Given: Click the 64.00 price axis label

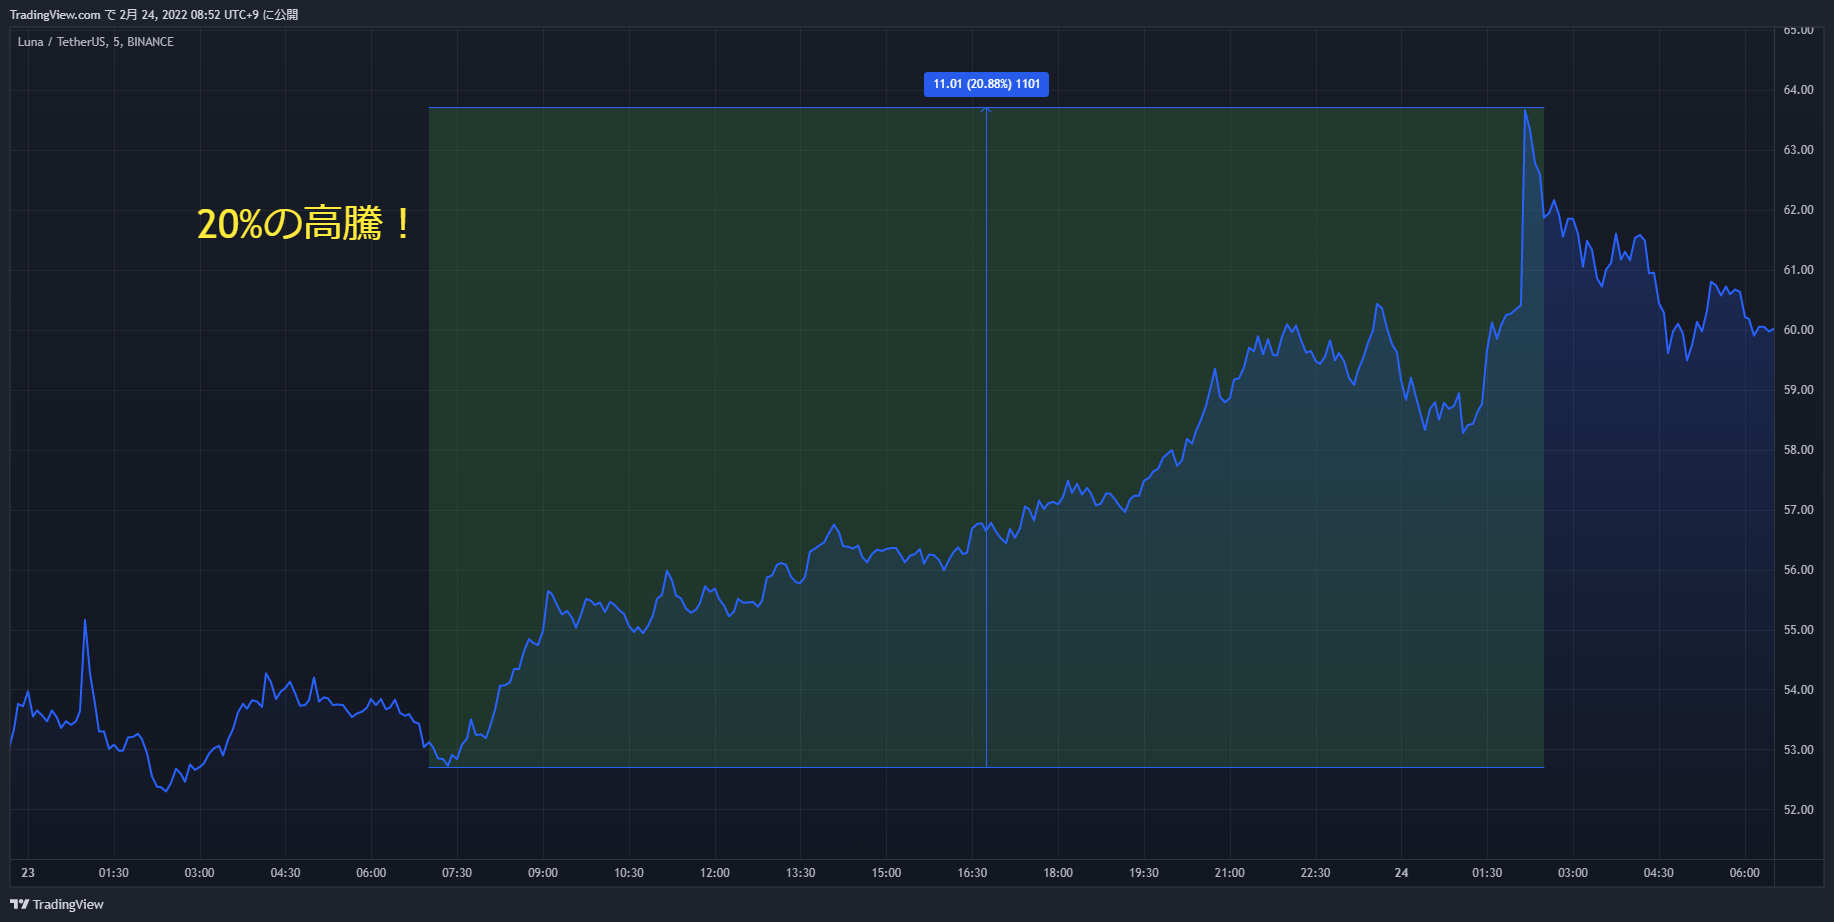Looking at the screenshot, I should tap(1798, 90).
